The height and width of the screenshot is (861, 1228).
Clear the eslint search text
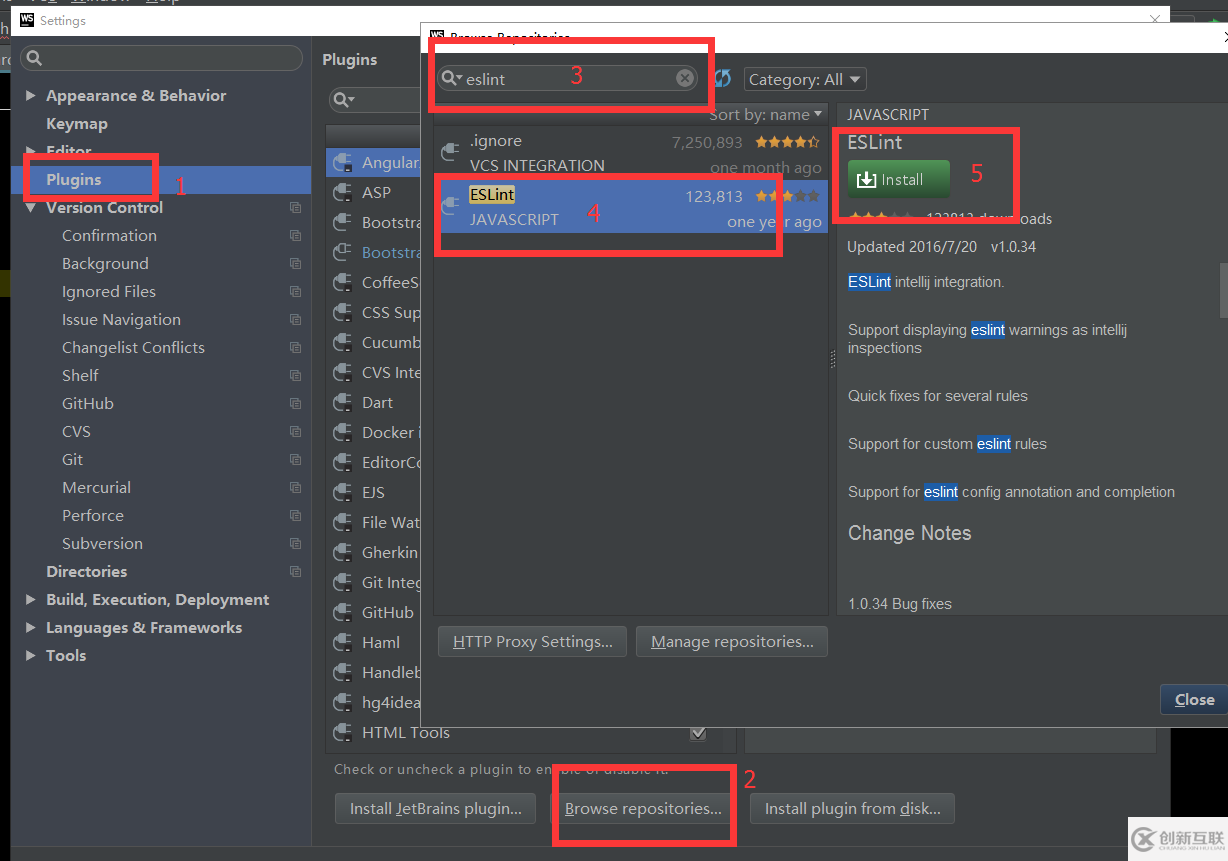[685, 78]
